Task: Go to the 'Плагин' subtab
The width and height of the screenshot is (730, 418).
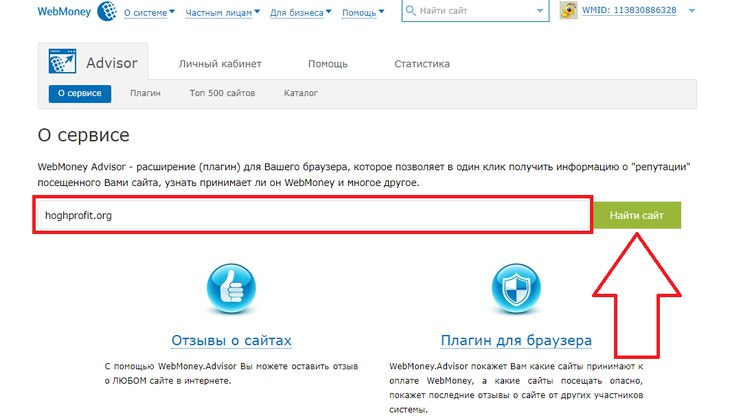Action: tap(145, 93)
